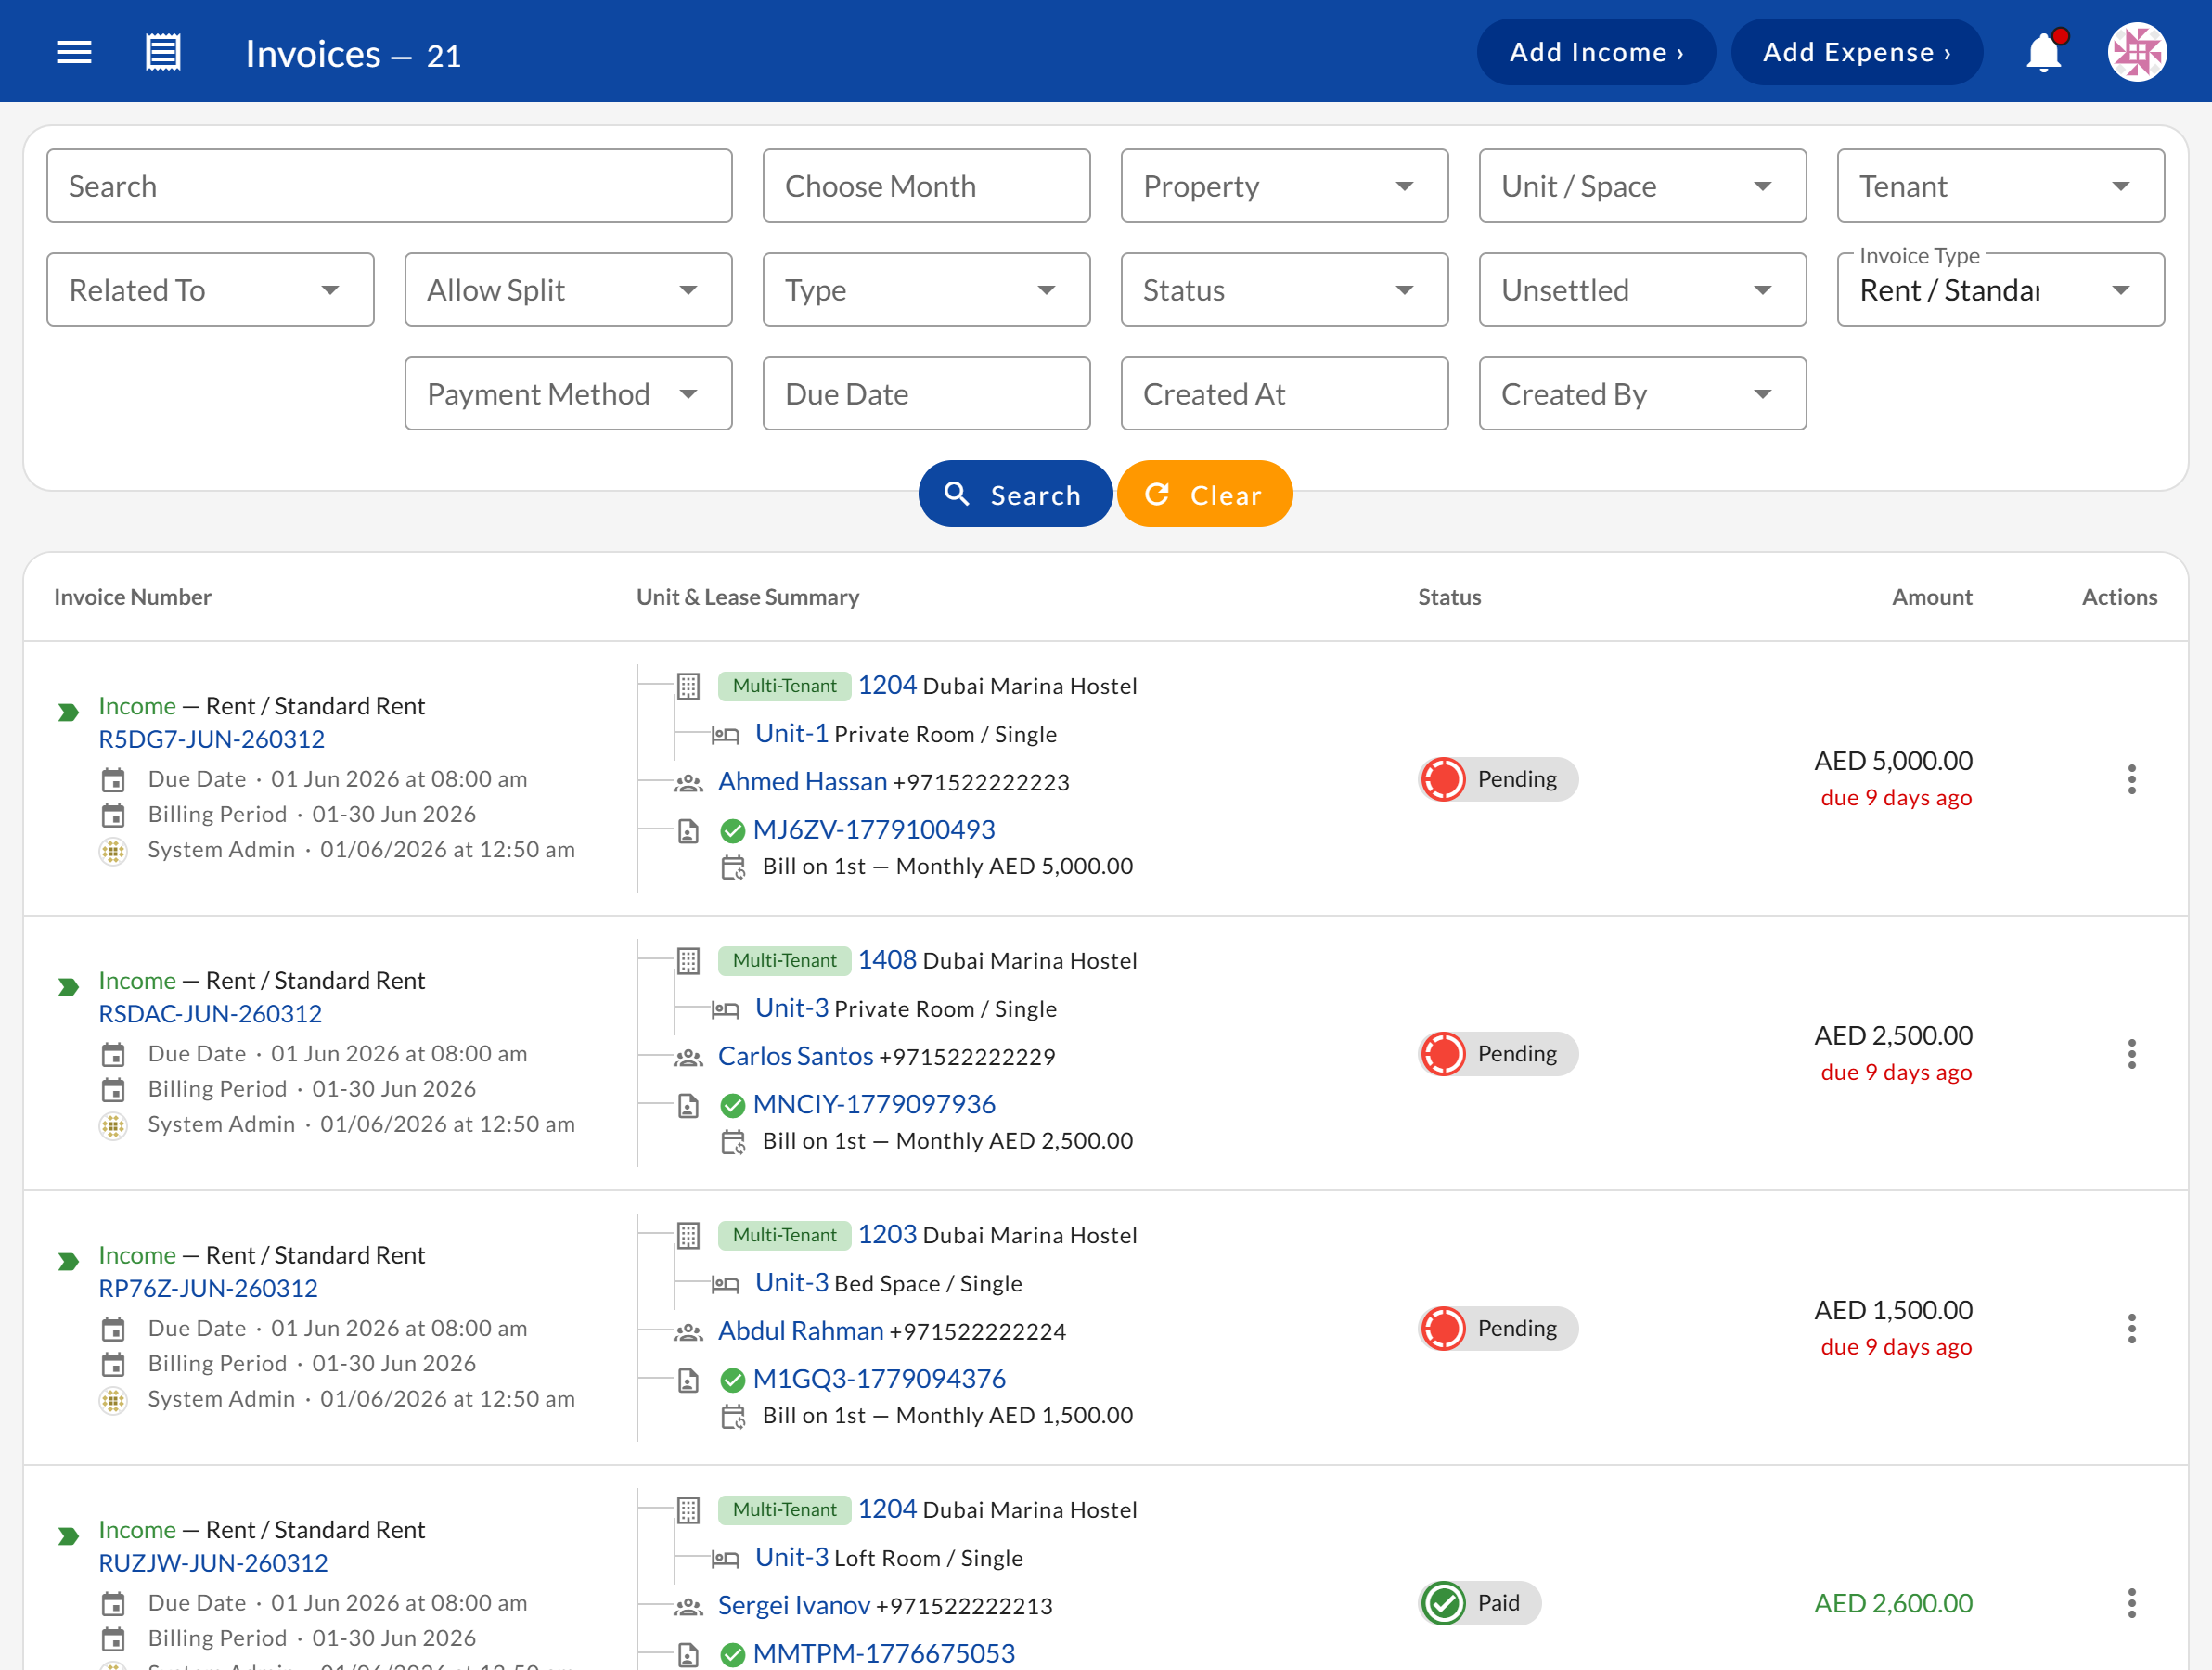Viewport: 2212px width, 1670px height.
Task: Click lease document icon beside MJ6ZV-1779100493
Action: point(688,831)
